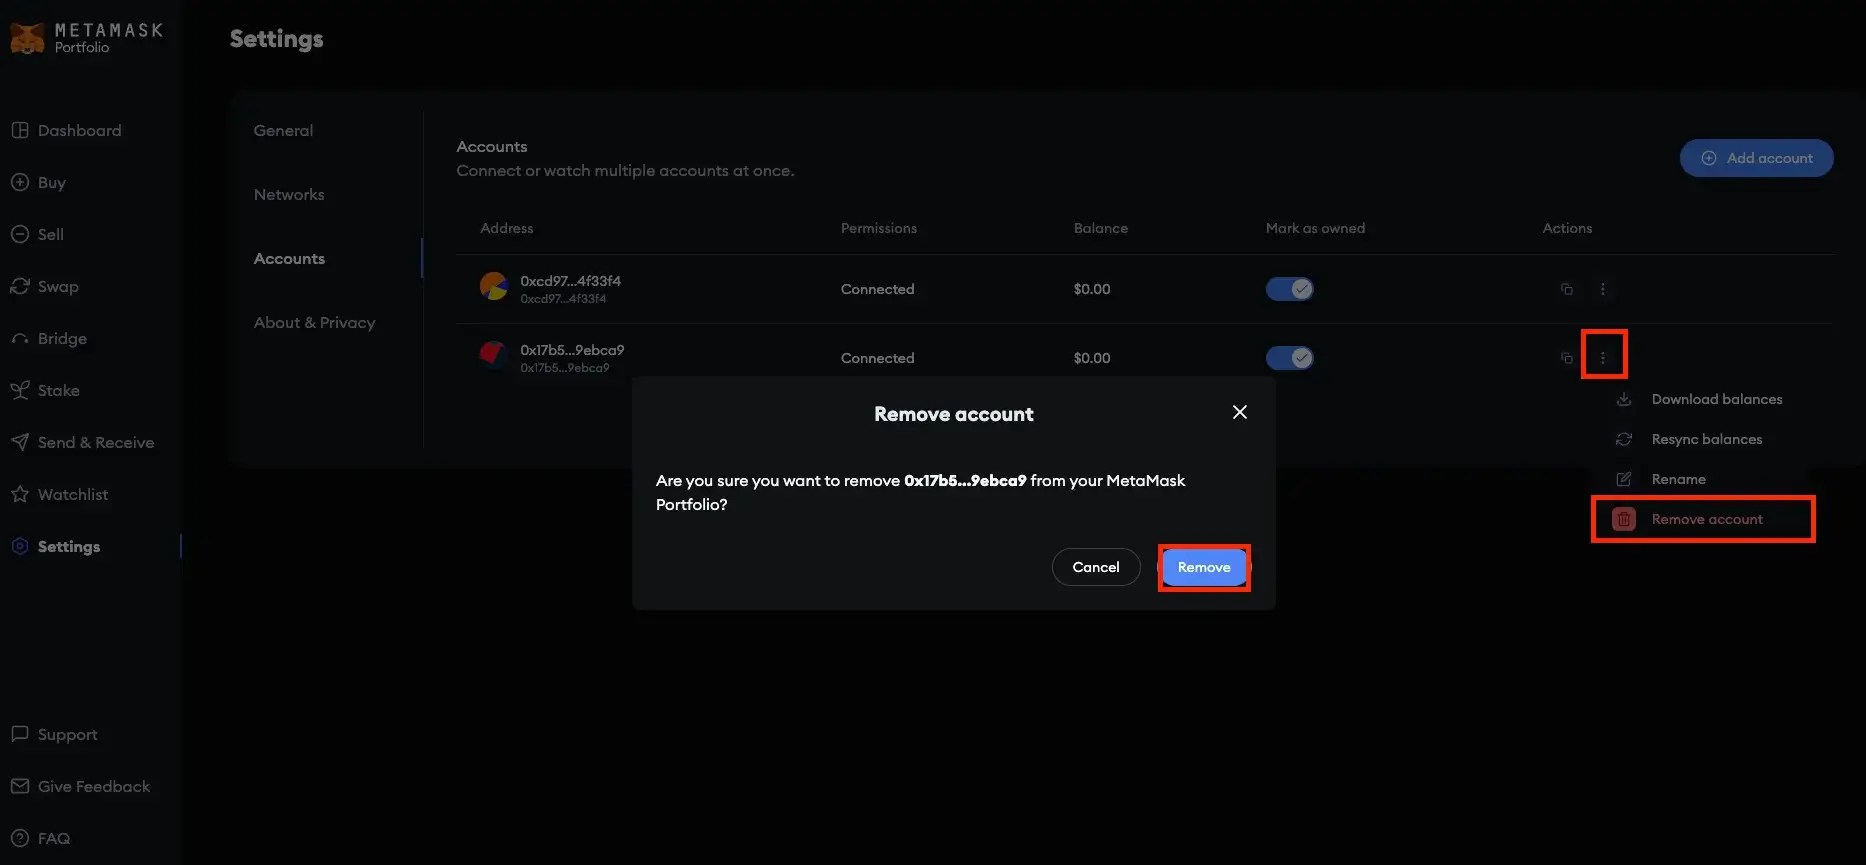Click avatar of account 0xcd97...4f33f4
Image resolution: width=1866 pixels, height=865 pixels.
coord(493,287)
